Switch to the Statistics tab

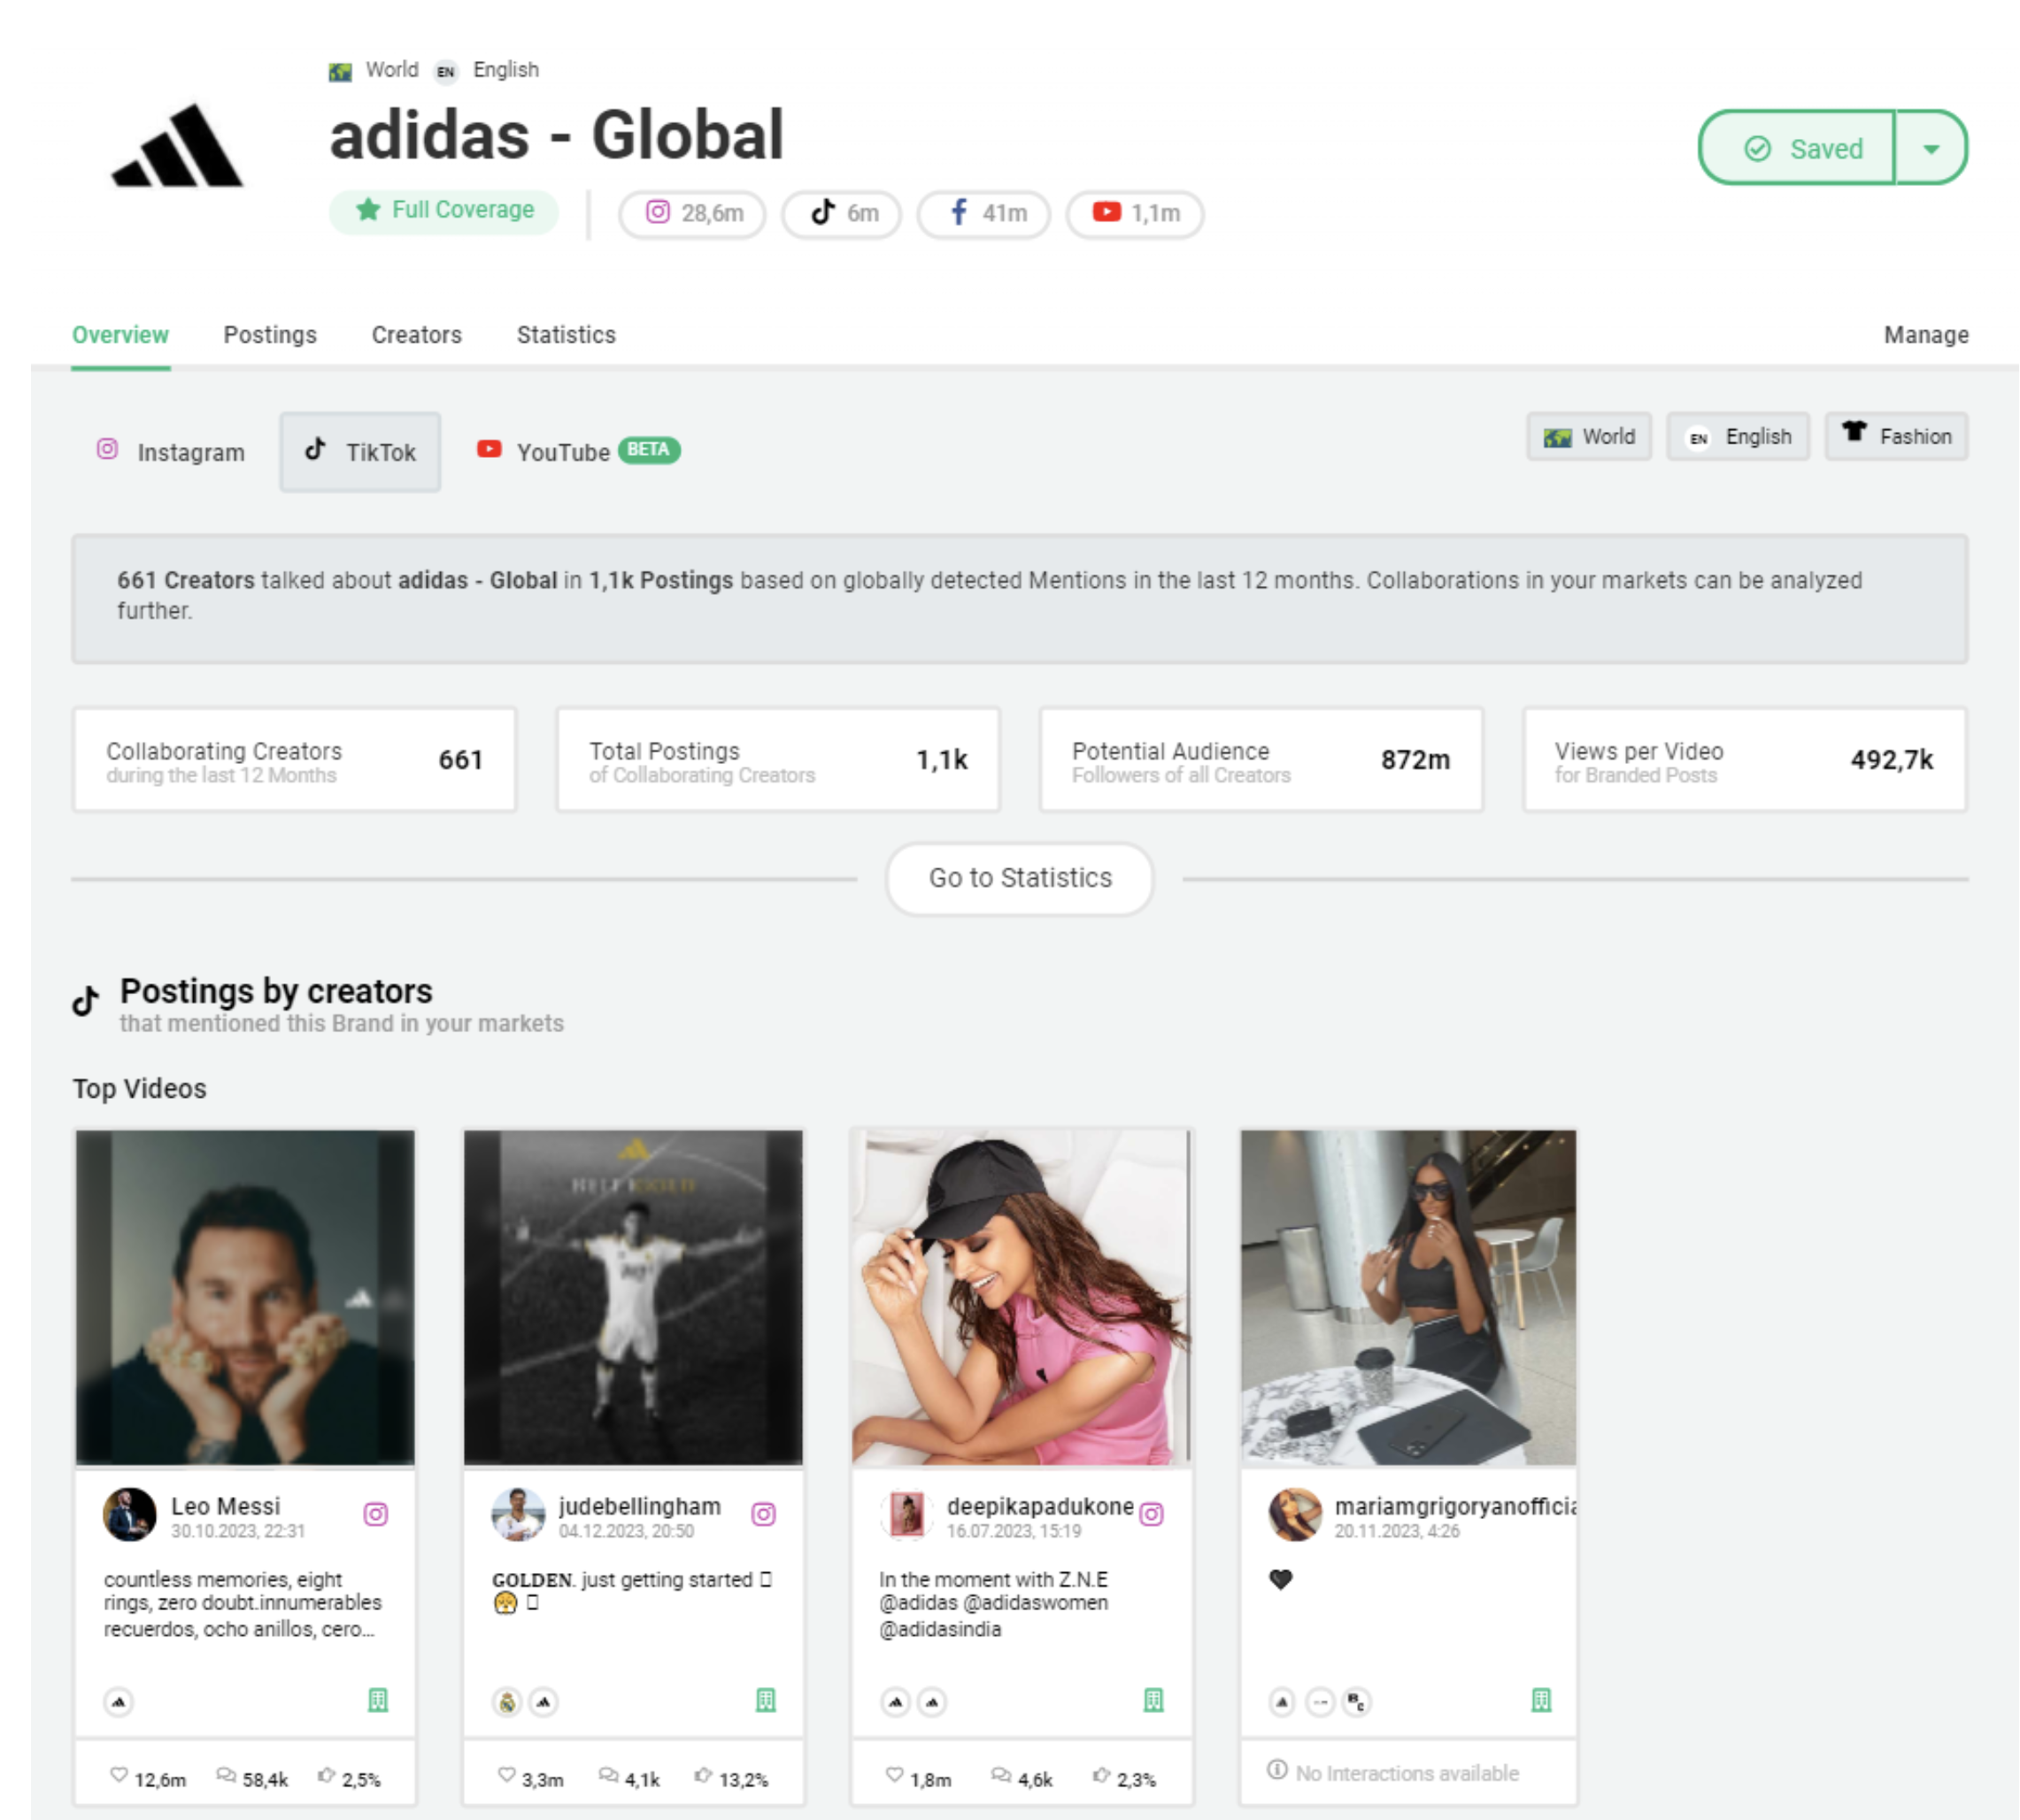565,334
